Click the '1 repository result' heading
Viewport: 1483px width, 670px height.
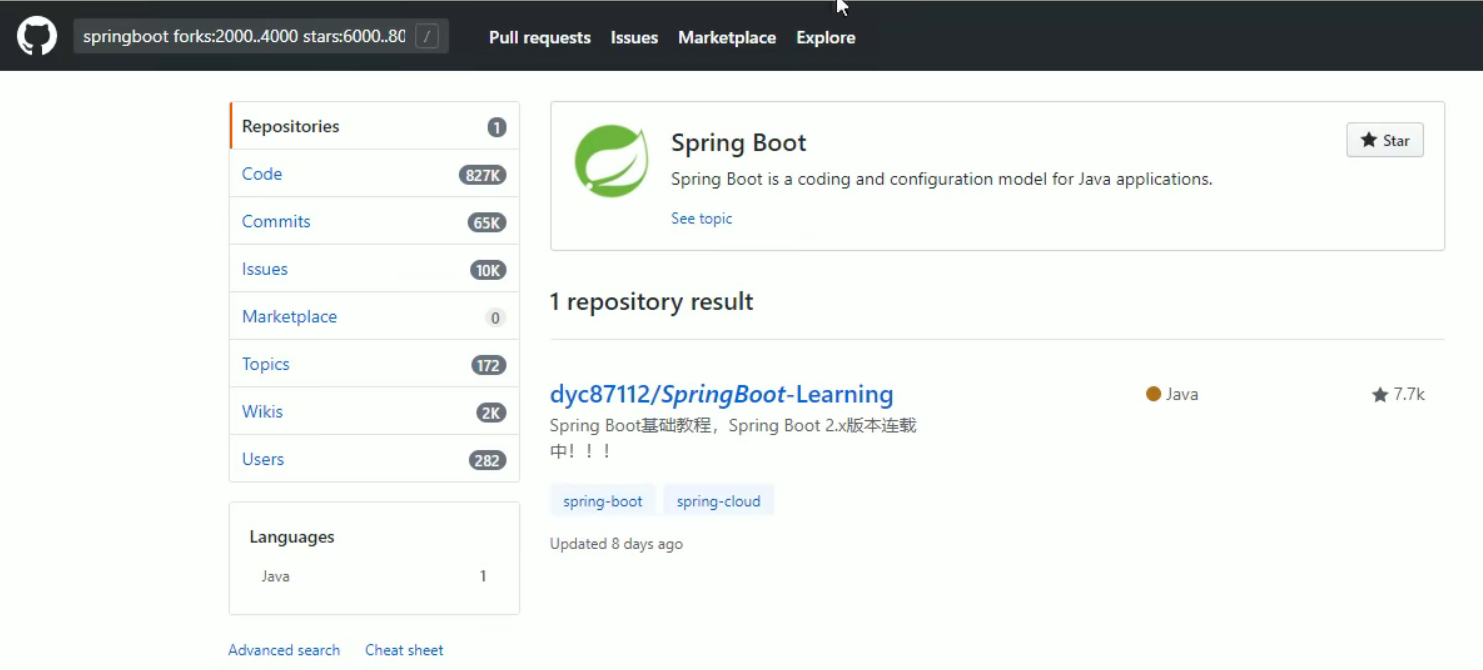(x=651, y=302)
